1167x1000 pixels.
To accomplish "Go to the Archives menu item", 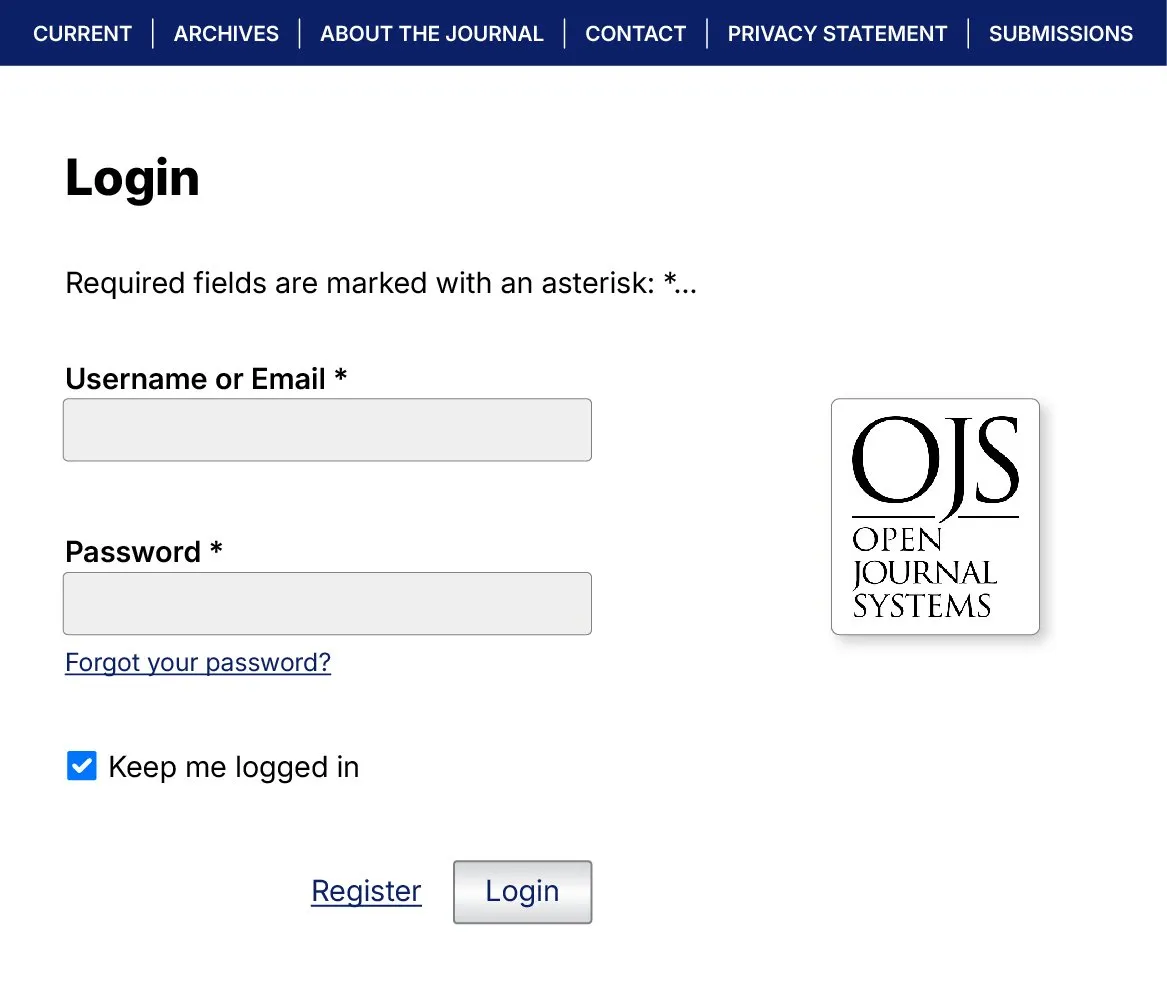I will pyautogui.click(x=226, y=34).
